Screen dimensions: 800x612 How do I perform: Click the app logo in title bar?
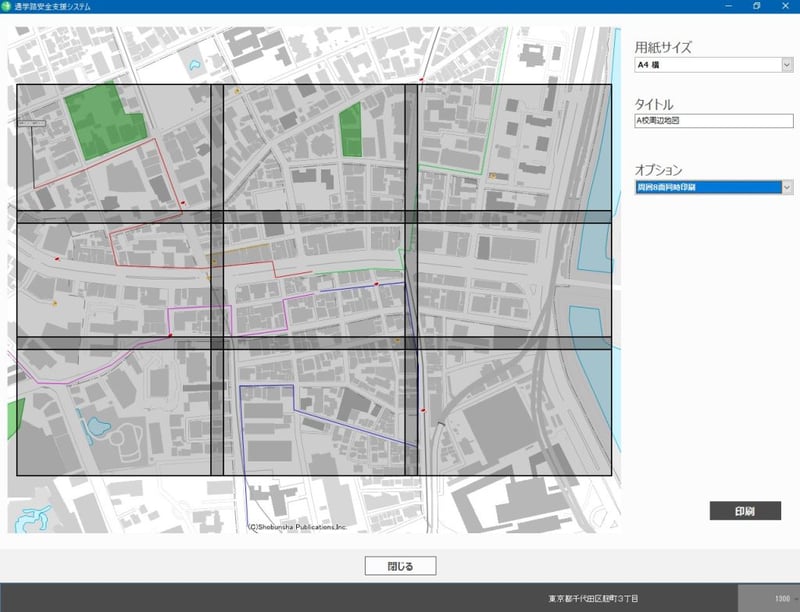pyautogui.click(x=7, y=6)
